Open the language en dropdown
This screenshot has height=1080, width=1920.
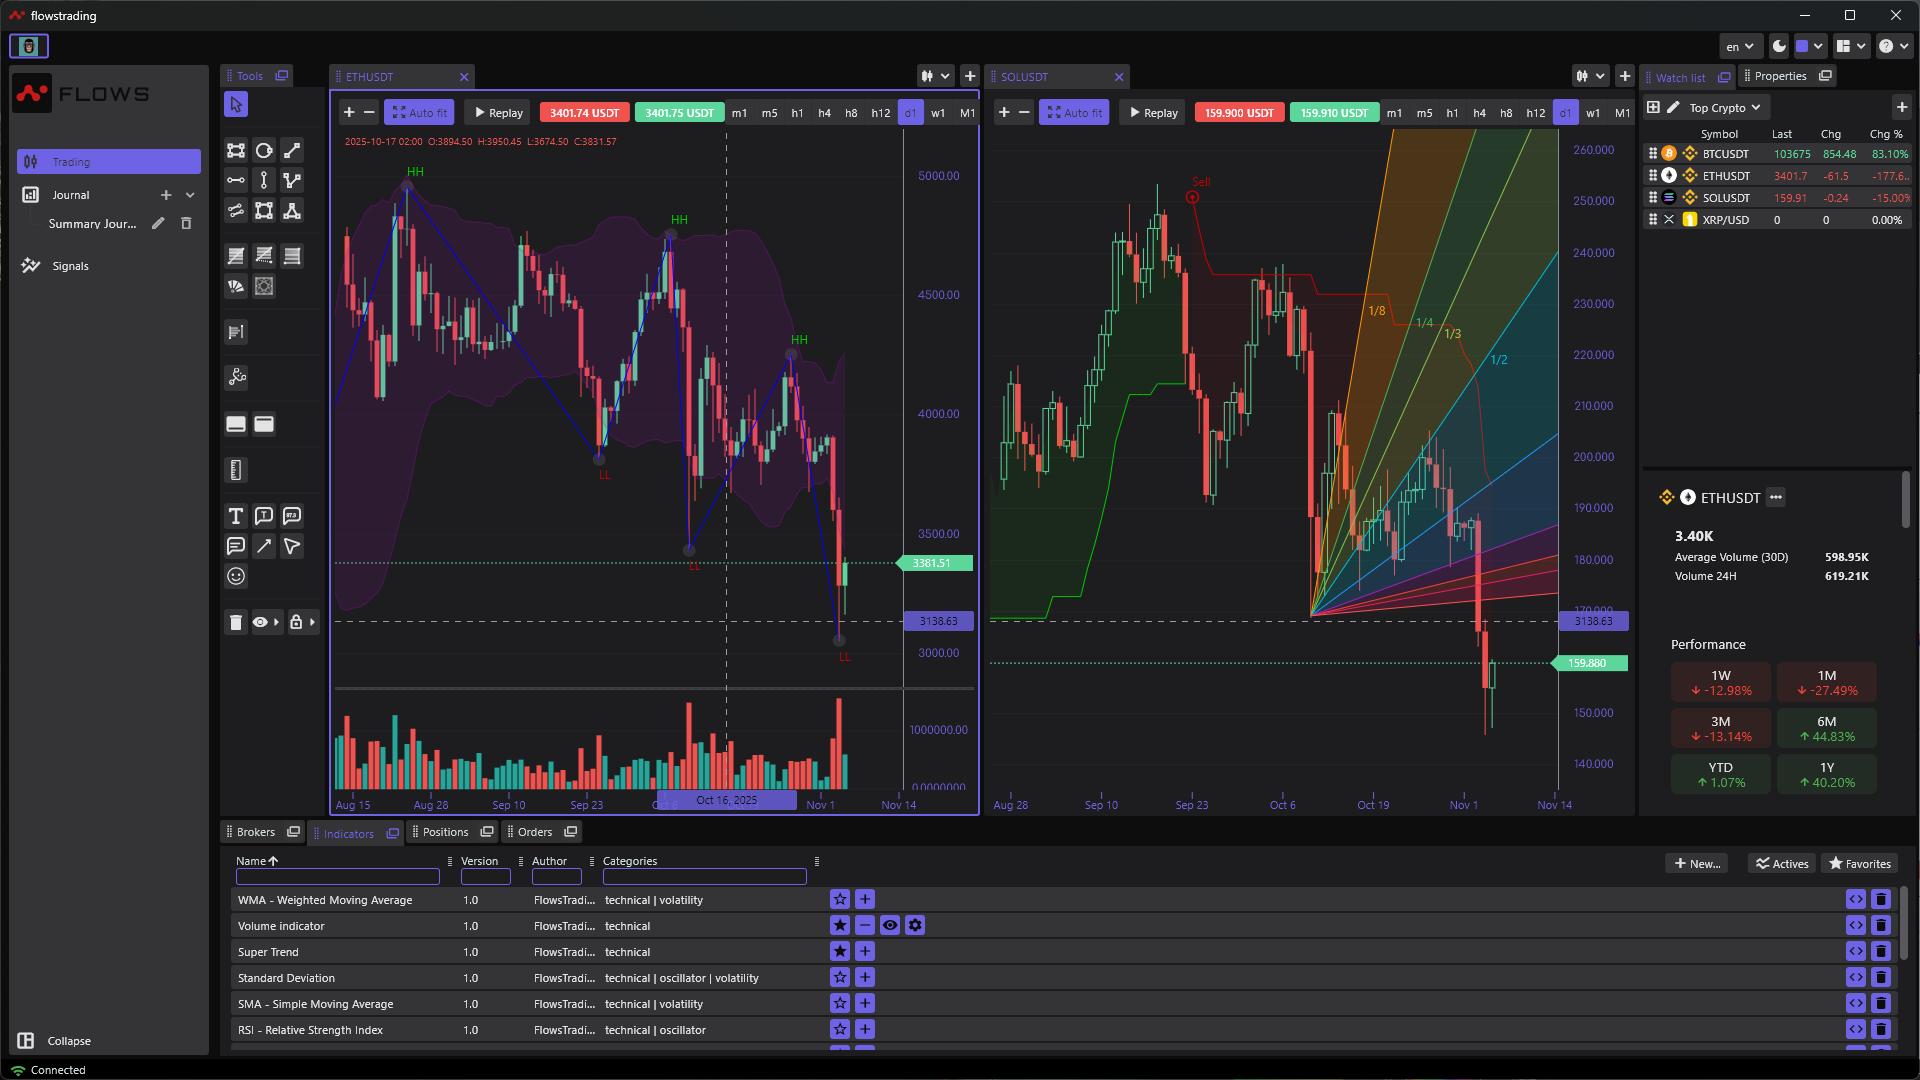click(1739, 46)
